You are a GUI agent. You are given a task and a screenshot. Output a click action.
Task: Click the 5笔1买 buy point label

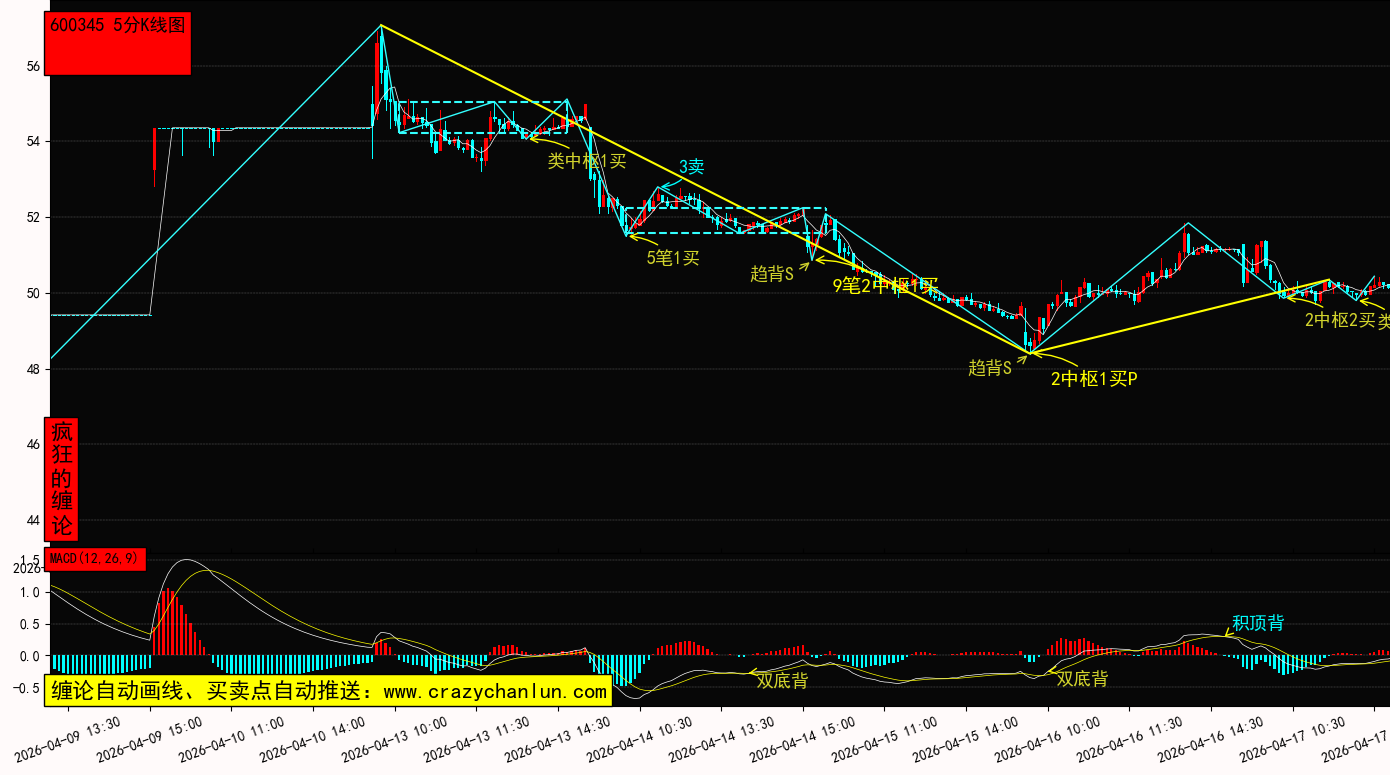click(x=672, y=258)
